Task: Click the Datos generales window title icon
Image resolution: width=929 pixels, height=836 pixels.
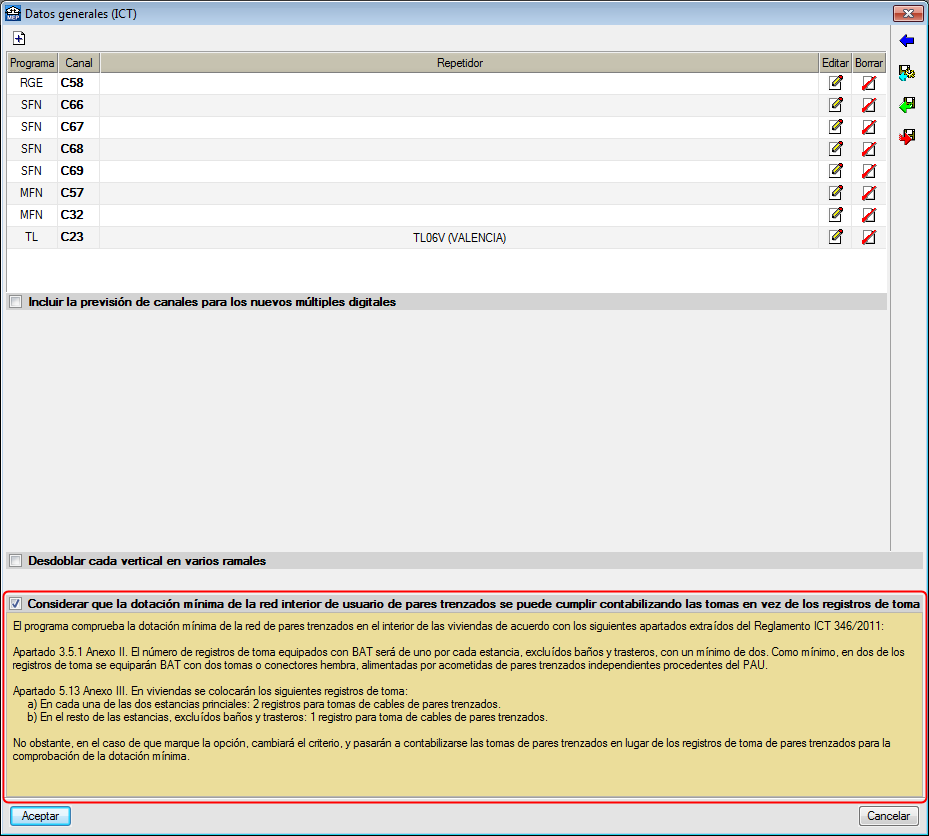Action: 12,13
